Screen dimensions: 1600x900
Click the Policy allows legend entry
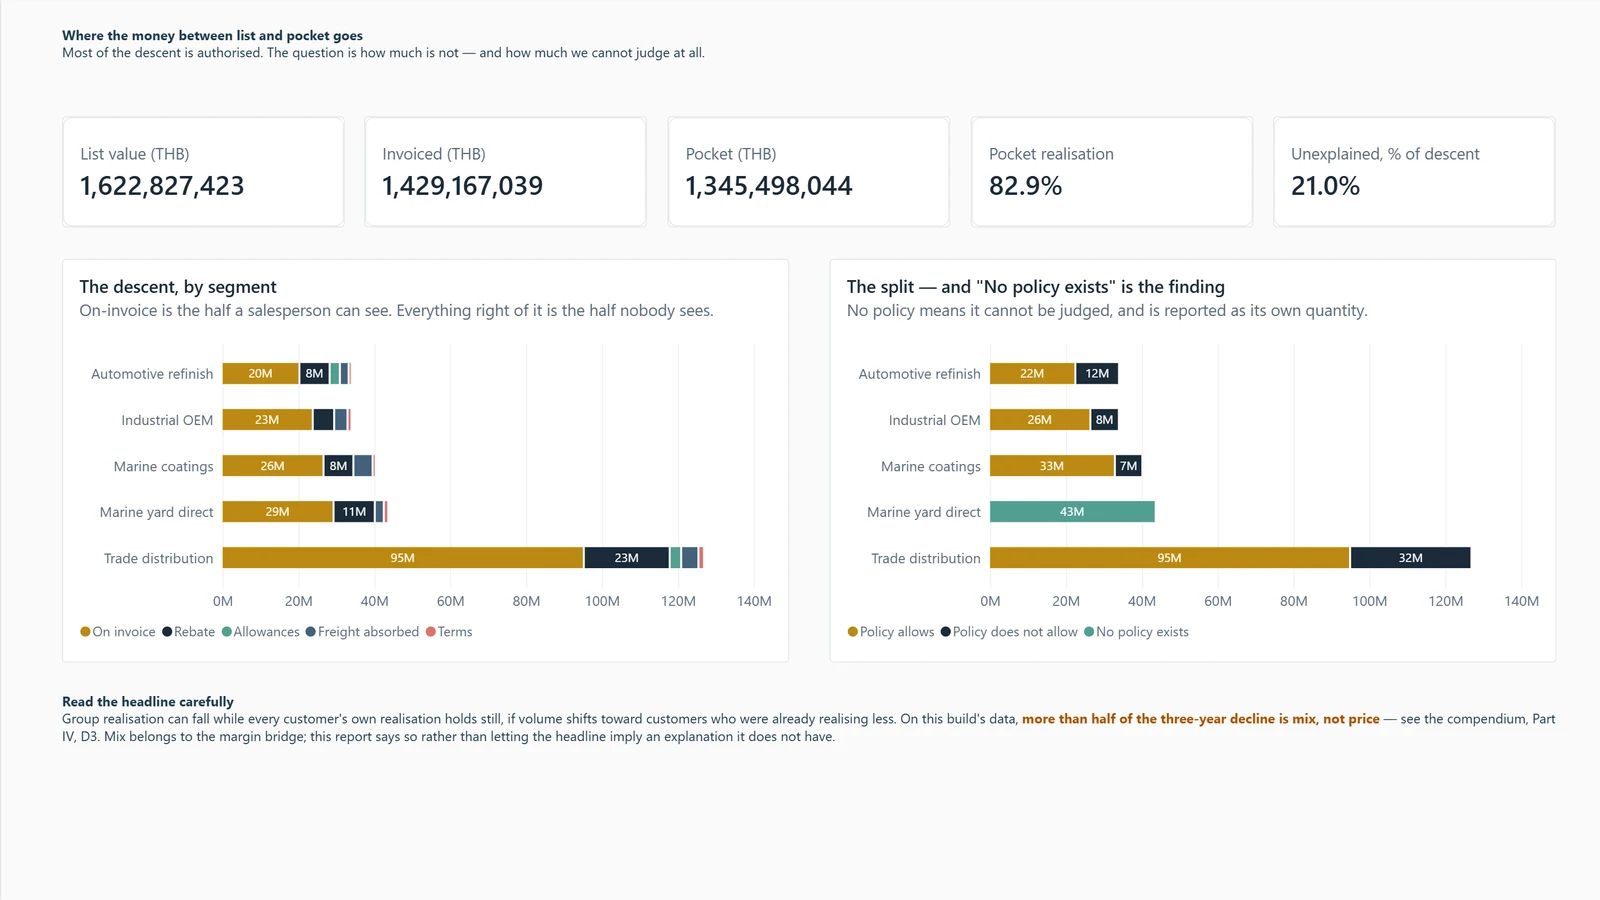click(x=891, y=632)
